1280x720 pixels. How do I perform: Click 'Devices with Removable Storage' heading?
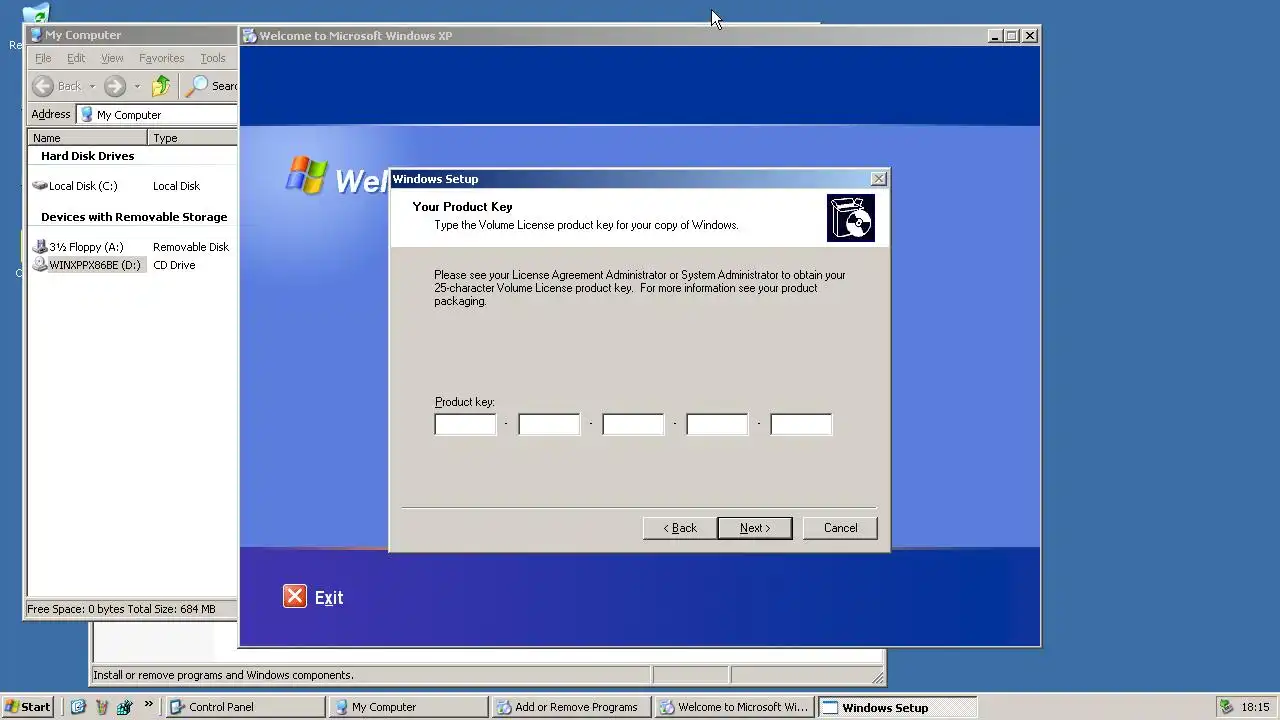click(x=134, y=217)
